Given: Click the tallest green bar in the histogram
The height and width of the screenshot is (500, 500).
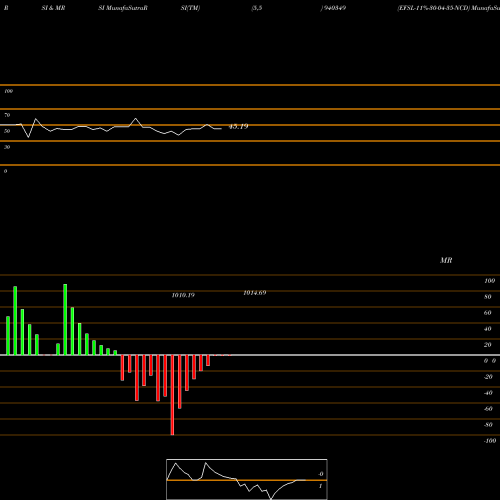Looking at the screenshot, I should click(65, 319).
